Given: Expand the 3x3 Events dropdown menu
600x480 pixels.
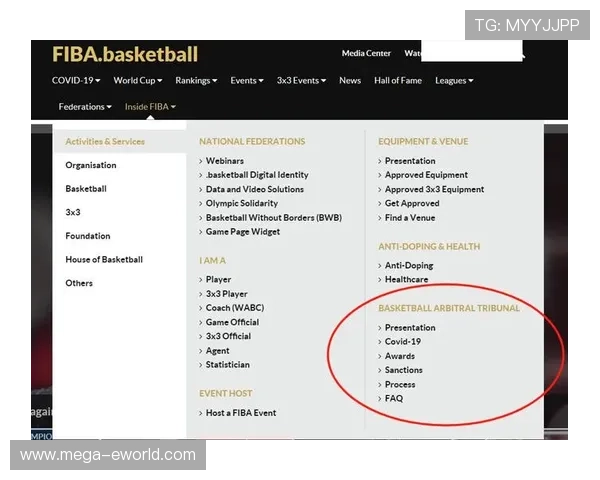Looking at the screenshot, I should [x=302, y=80].
